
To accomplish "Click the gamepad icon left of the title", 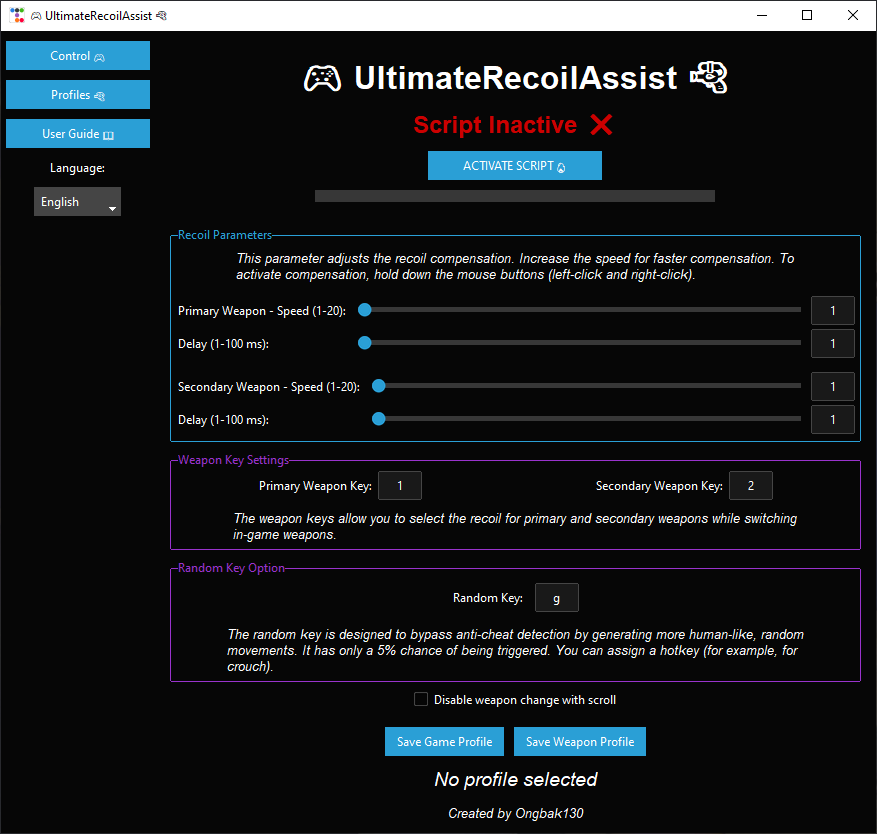I will 322,78.
